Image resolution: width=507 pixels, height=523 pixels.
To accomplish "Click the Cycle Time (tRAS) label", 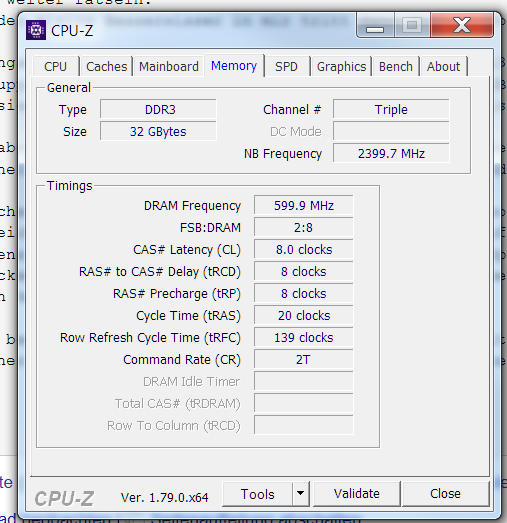I will click(188, 316).
